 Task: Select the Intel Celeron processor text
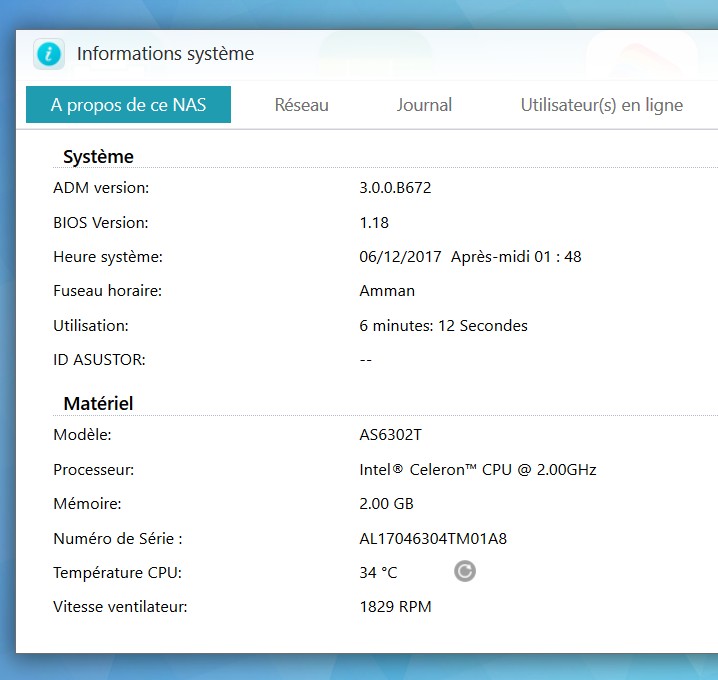[477, 470]
